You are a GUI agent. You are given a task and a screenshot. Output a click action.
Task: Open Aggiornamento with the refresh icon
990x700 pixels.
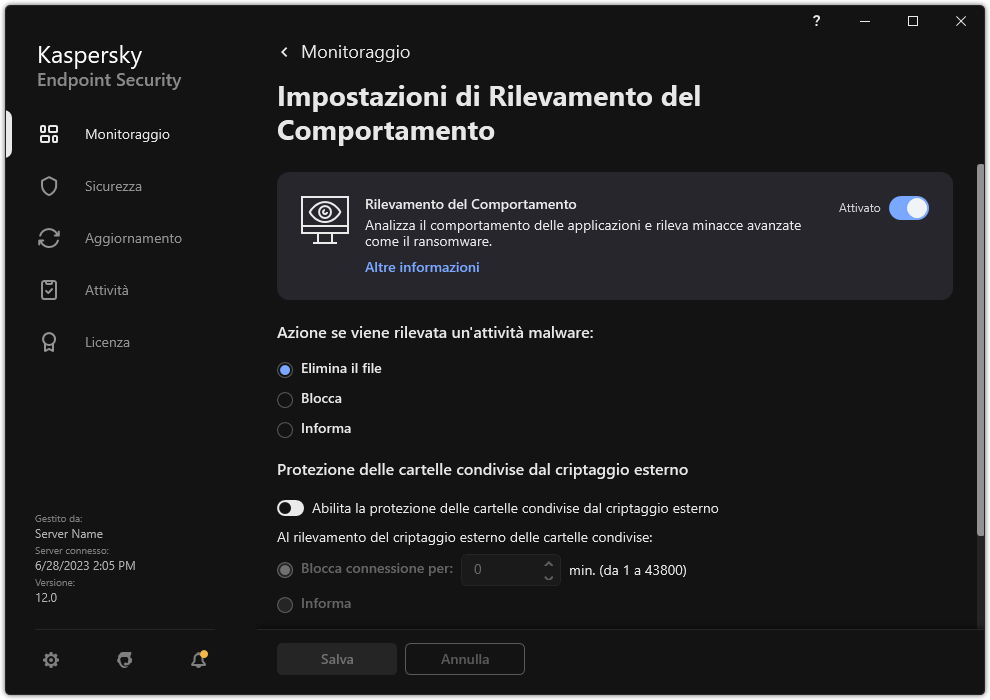pos(48,237)
